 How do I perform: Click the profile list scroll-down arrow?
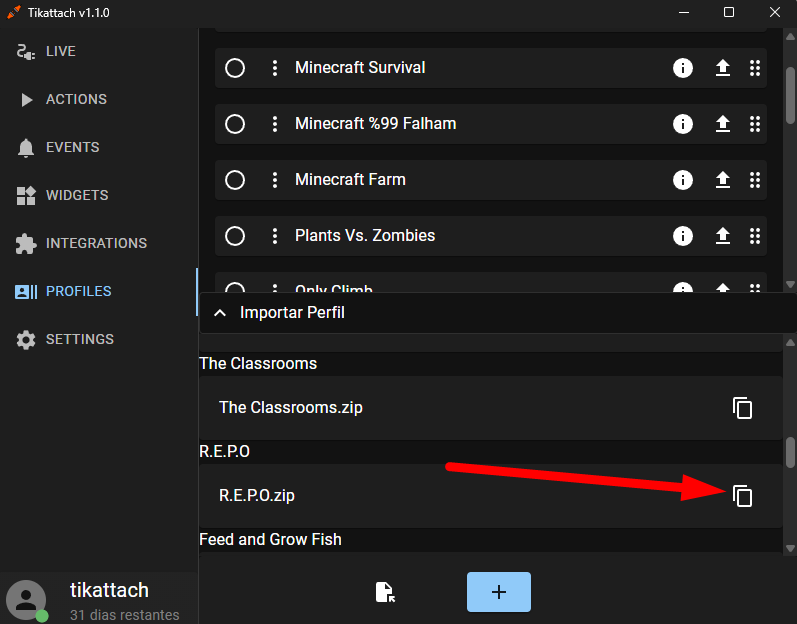coord(790,284)
